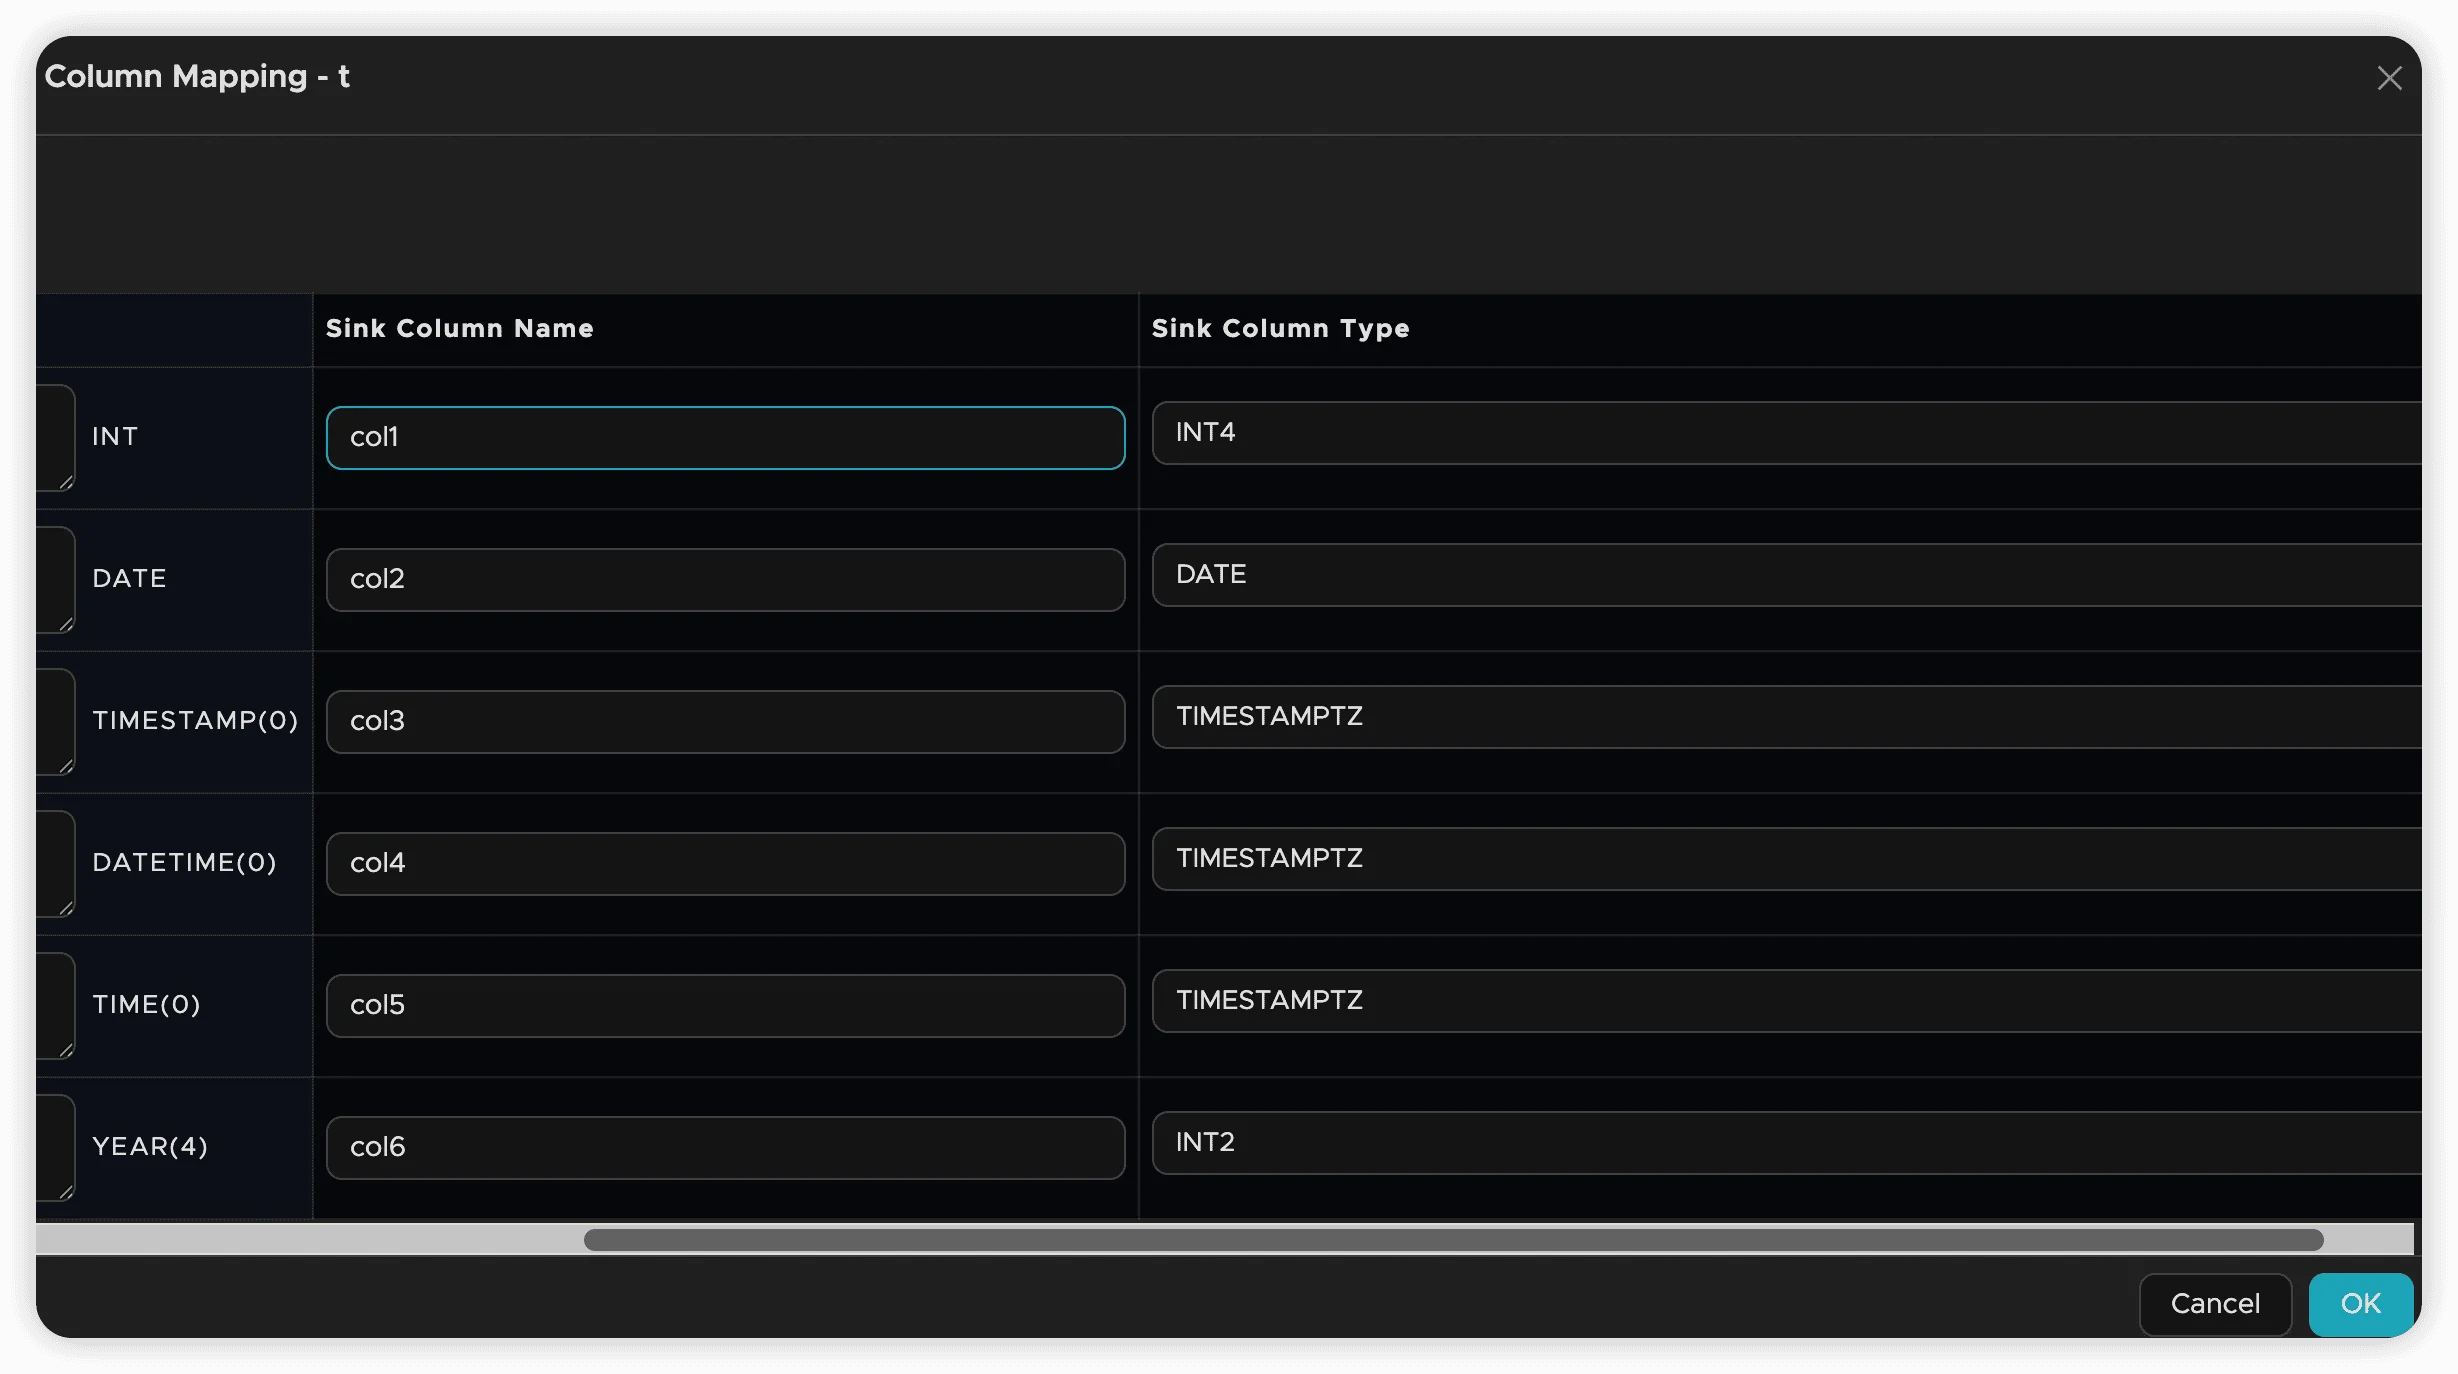
Task: Click the horizontal scrollbar thumb
Action: tap(1452, 1240)
